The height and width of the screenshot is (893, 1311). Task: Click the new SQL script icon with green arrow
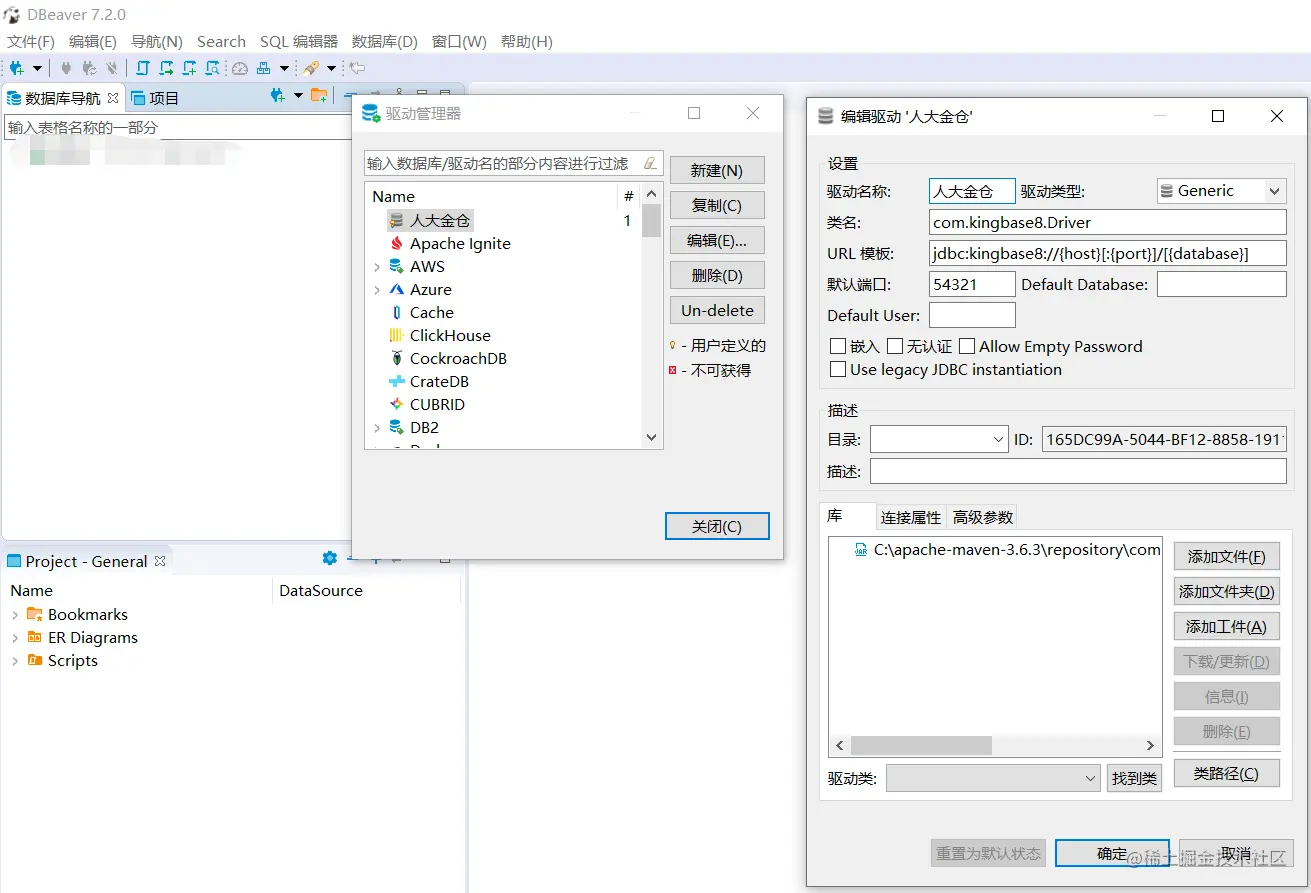click(x=166, y=68)
